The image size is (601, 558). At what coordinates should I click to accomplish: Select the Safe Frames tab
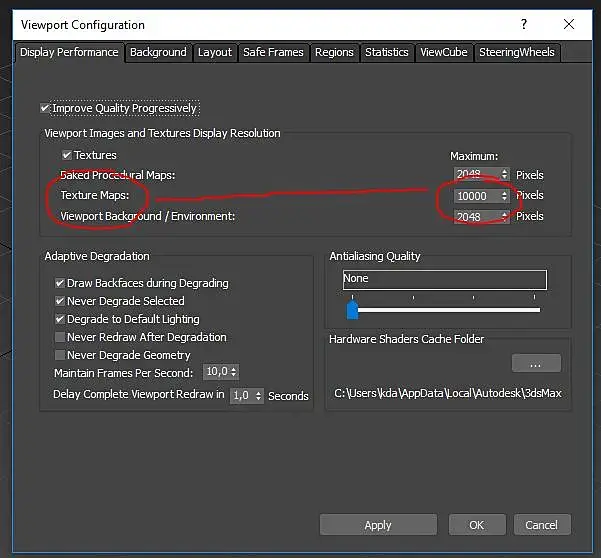point(273,53)
